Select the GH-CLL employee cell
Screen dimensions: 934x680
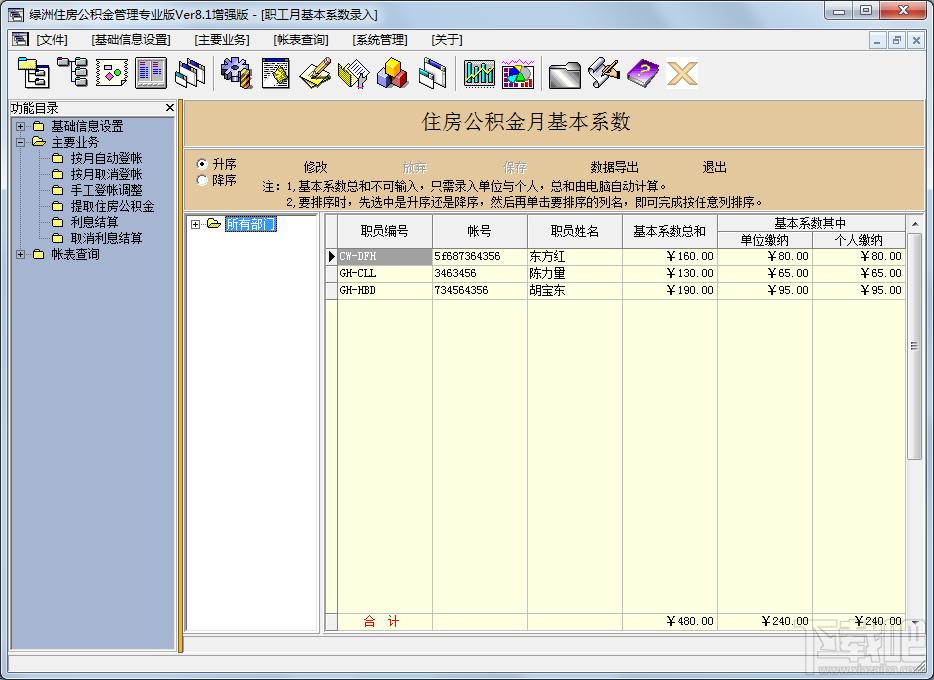(x=385, y=274)
